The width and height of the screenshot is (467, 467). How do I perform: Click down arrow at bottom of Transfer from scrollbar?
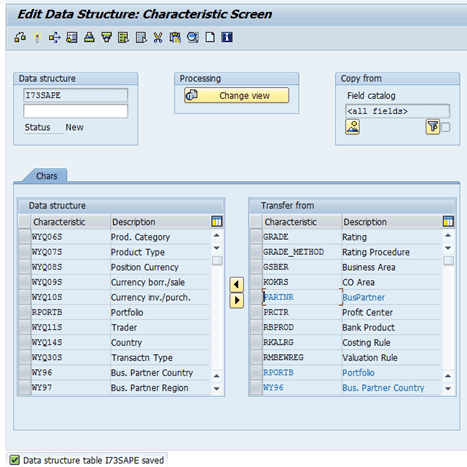[x=448, y=389]
